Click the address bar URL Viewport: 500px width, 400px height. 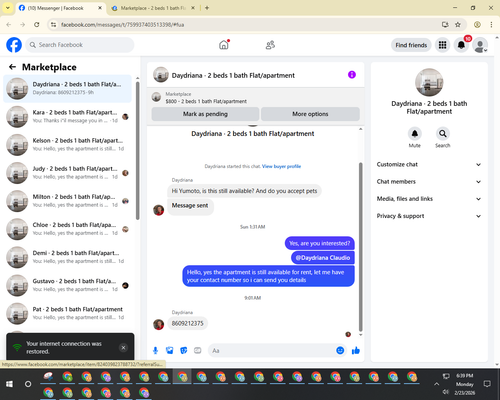tap(122, 25)
